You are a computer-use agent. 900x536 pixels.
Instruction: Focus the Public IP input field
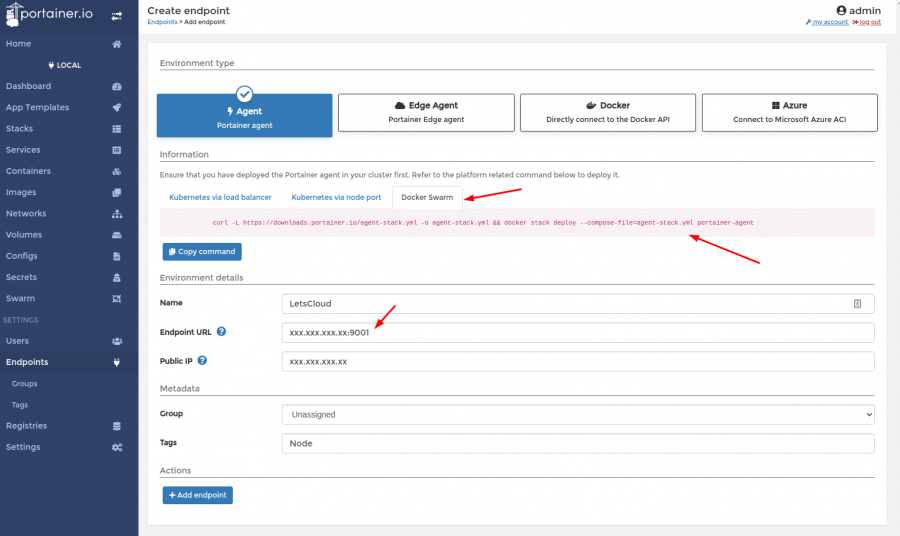click(x=577, y=362)
